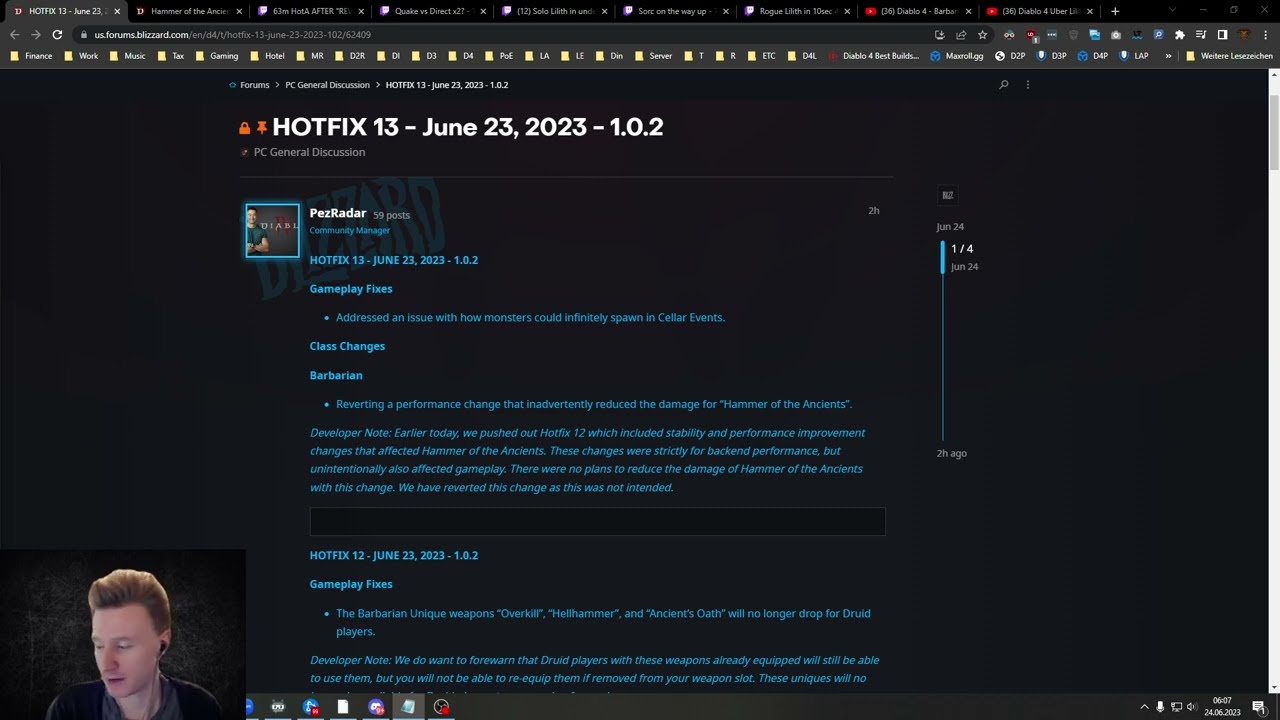Toggle the browser side panel icon
1280x720 pixels.
[x=1222, y=35]
